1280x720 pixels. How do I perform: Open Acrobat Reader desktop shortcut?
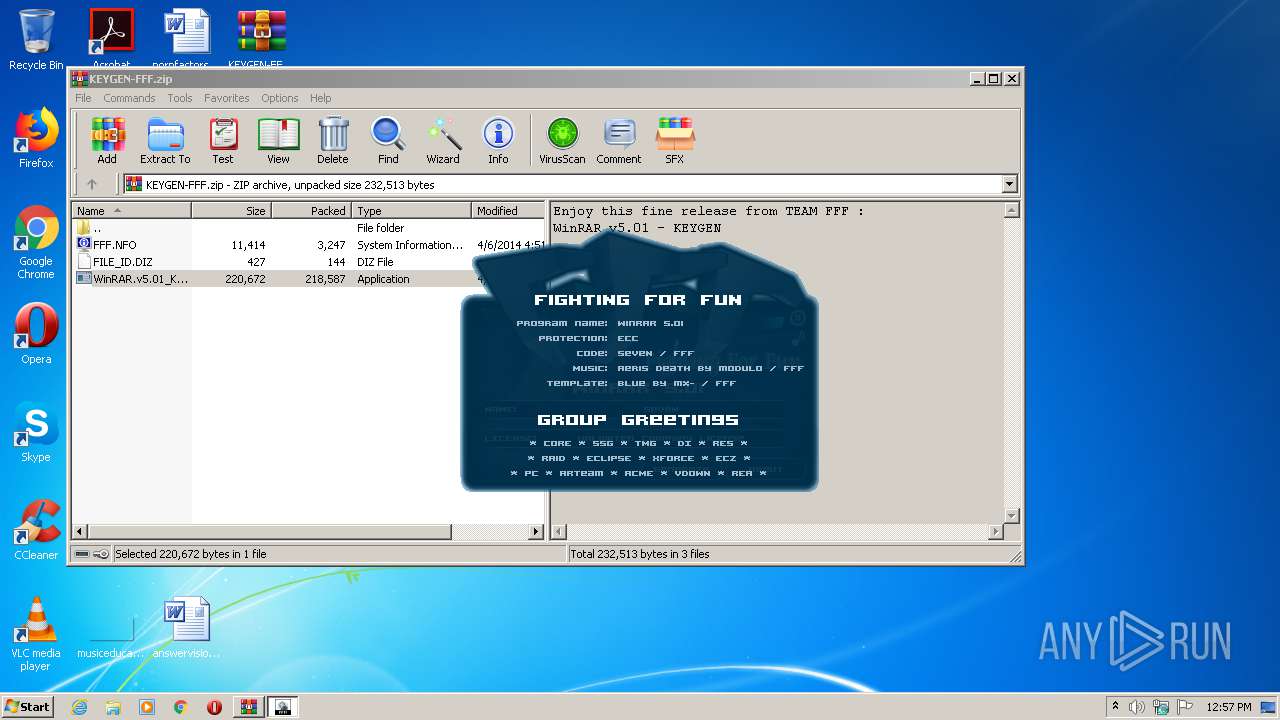click(x=111, y=38)
